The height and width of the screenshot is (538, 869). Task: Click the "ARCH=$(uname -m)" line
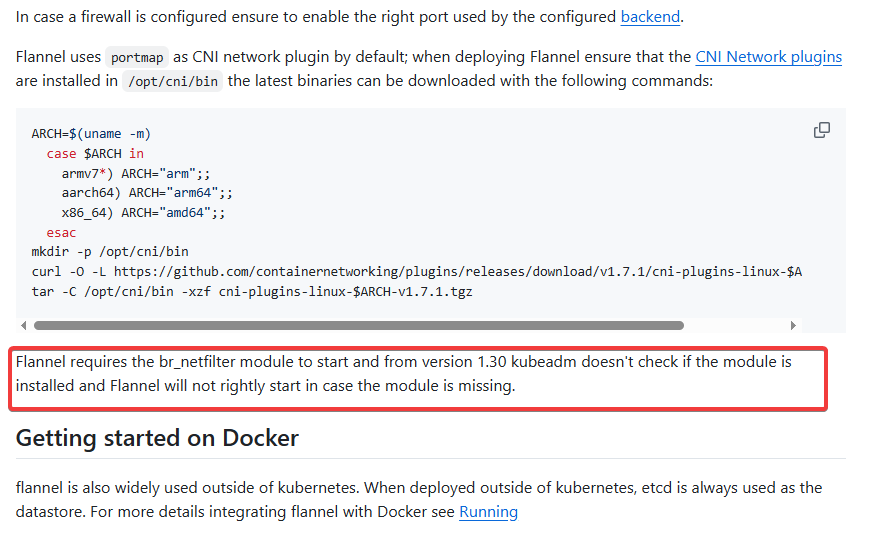[x=91, y=133]
